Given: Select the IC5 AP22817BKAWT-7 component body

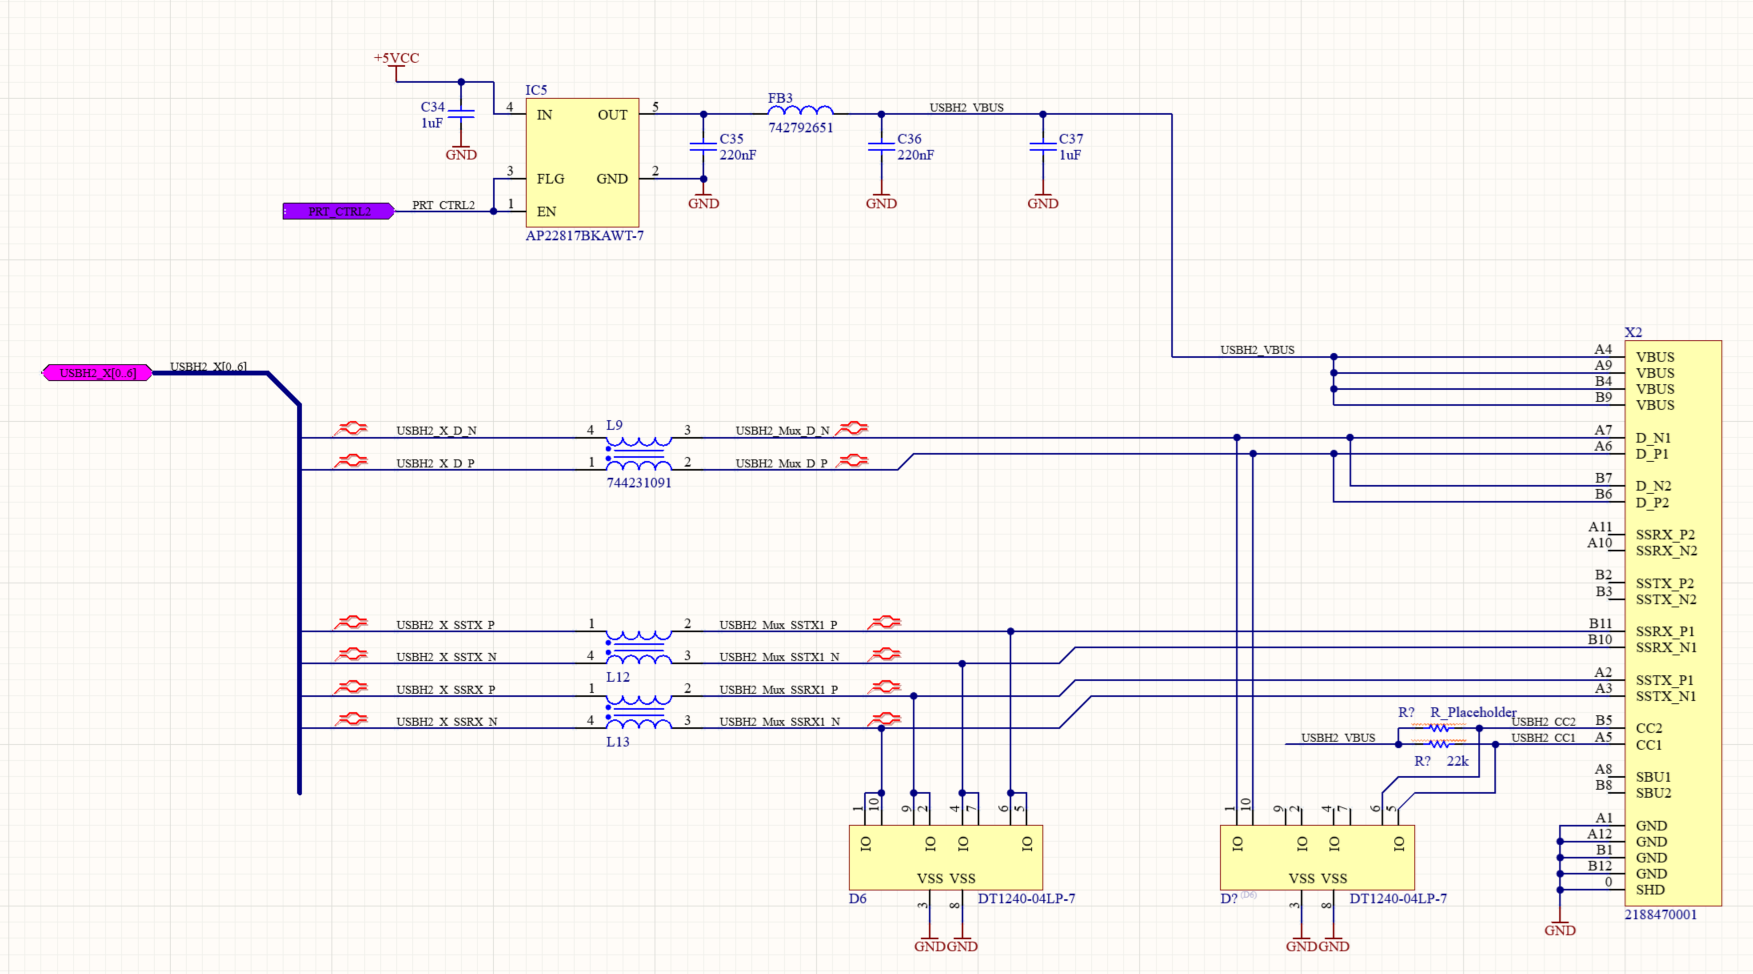Looking at the screenshot, I should (582, 163).
